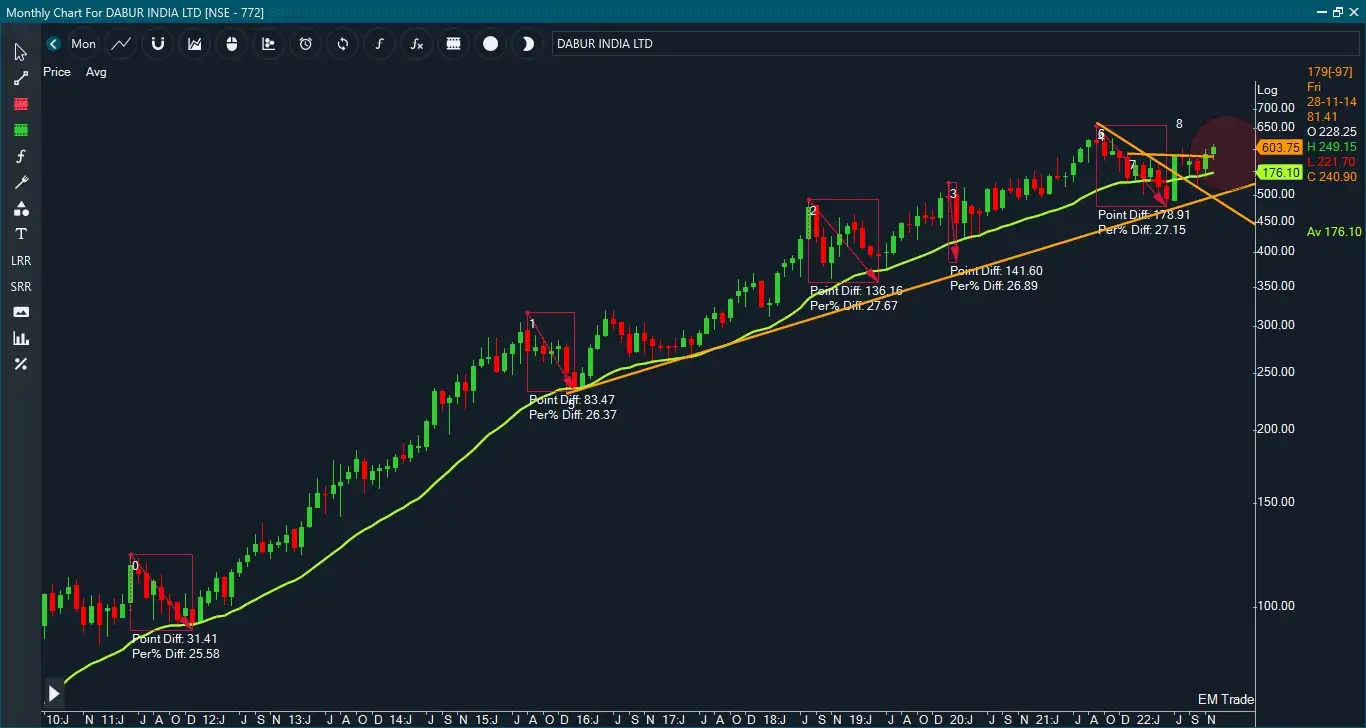Toggle the white circle display icon
The width and height of the screenshot is (1366, 728).
click(x=490, y=44)
